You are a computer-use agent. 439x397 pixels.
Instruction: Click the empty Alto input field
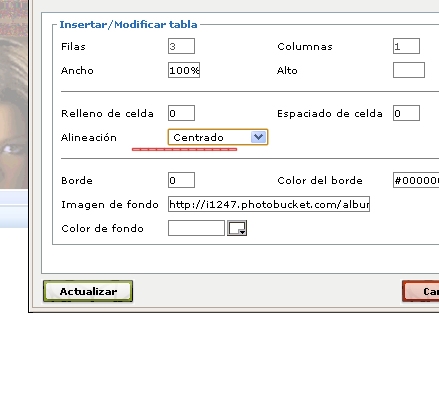point(409,70)
